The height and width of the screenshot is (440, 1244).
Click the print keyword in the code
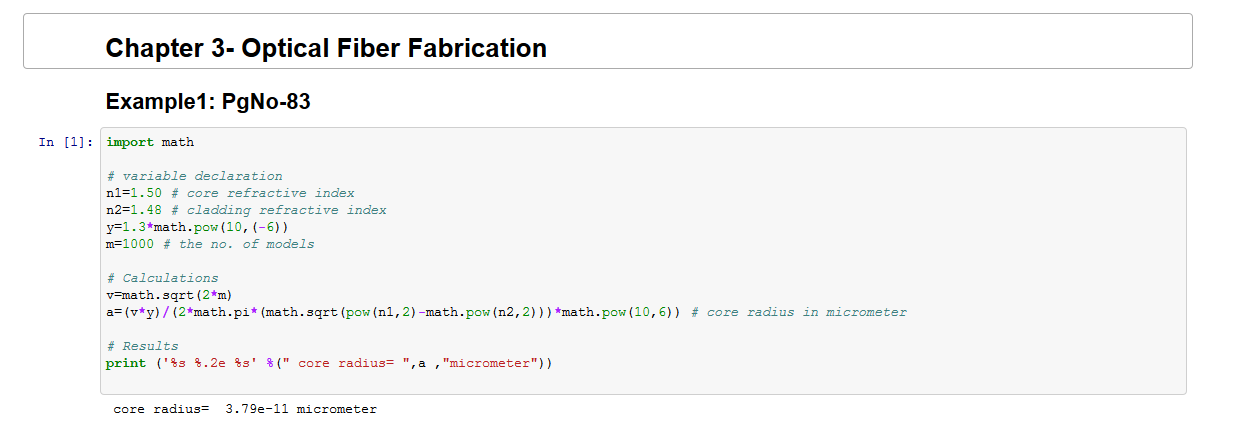coord(126,363)
